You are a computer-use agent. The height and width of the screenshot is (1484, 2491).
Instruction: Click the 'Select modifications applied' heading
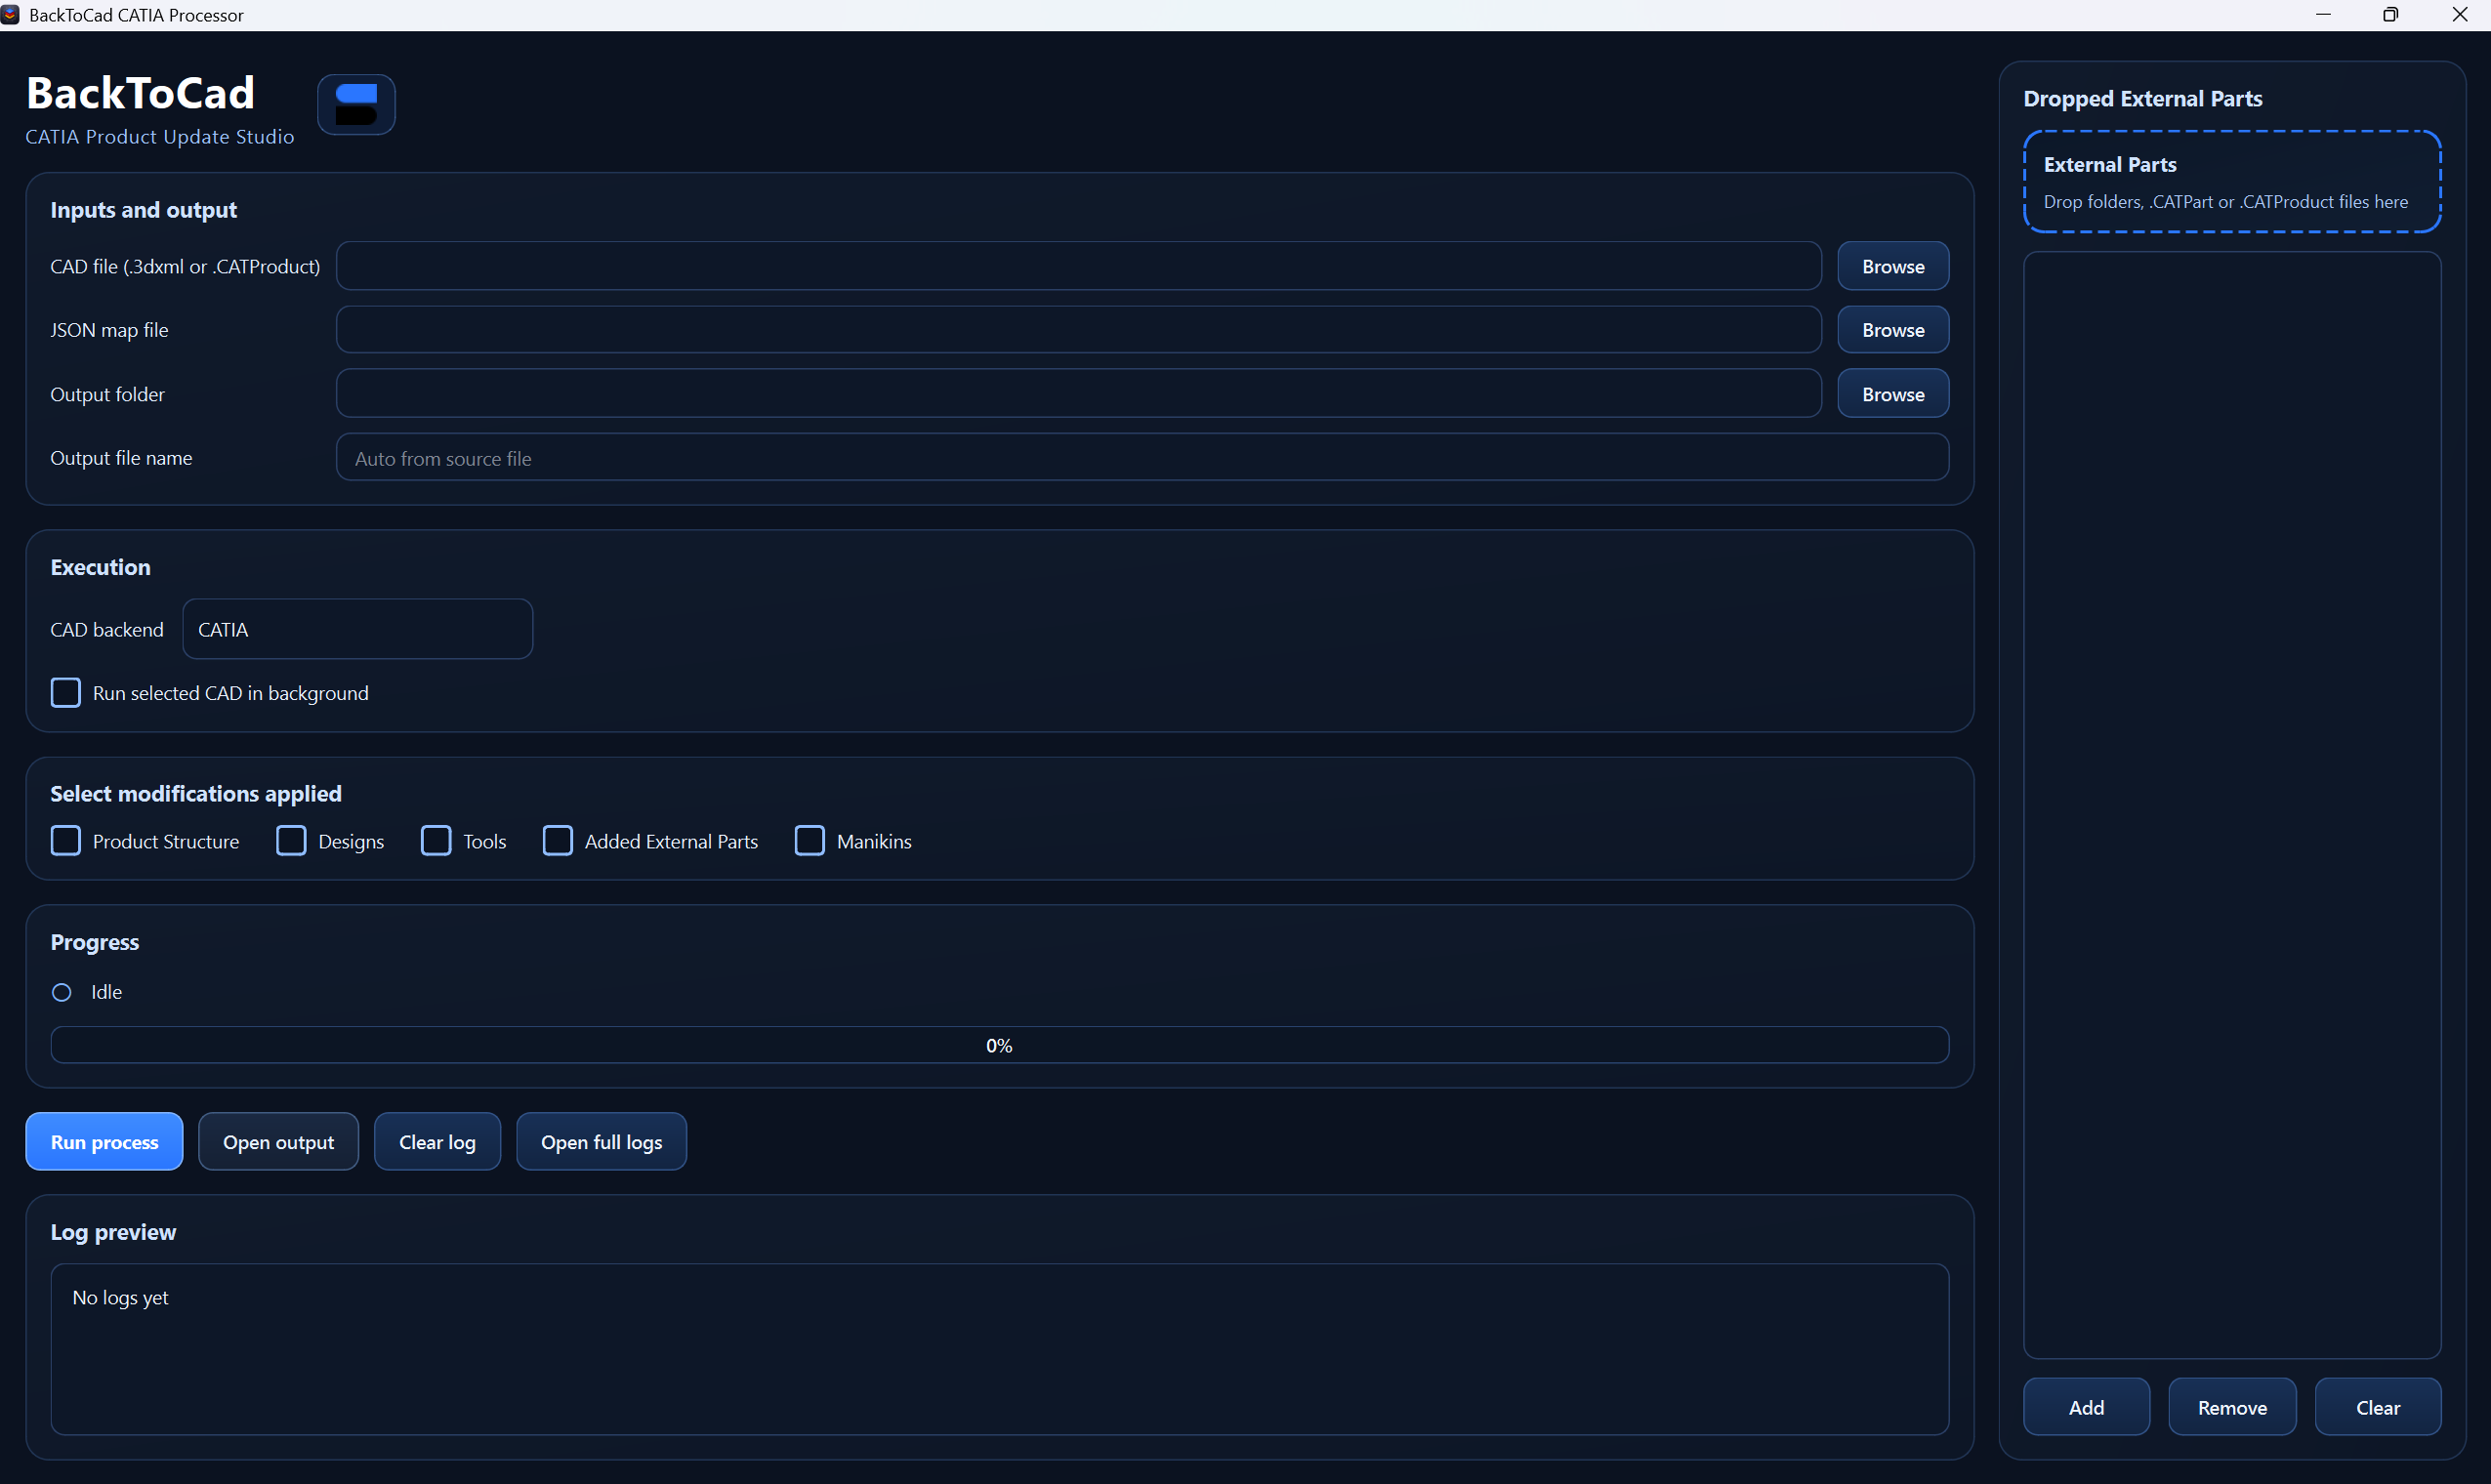pos(196,793)
